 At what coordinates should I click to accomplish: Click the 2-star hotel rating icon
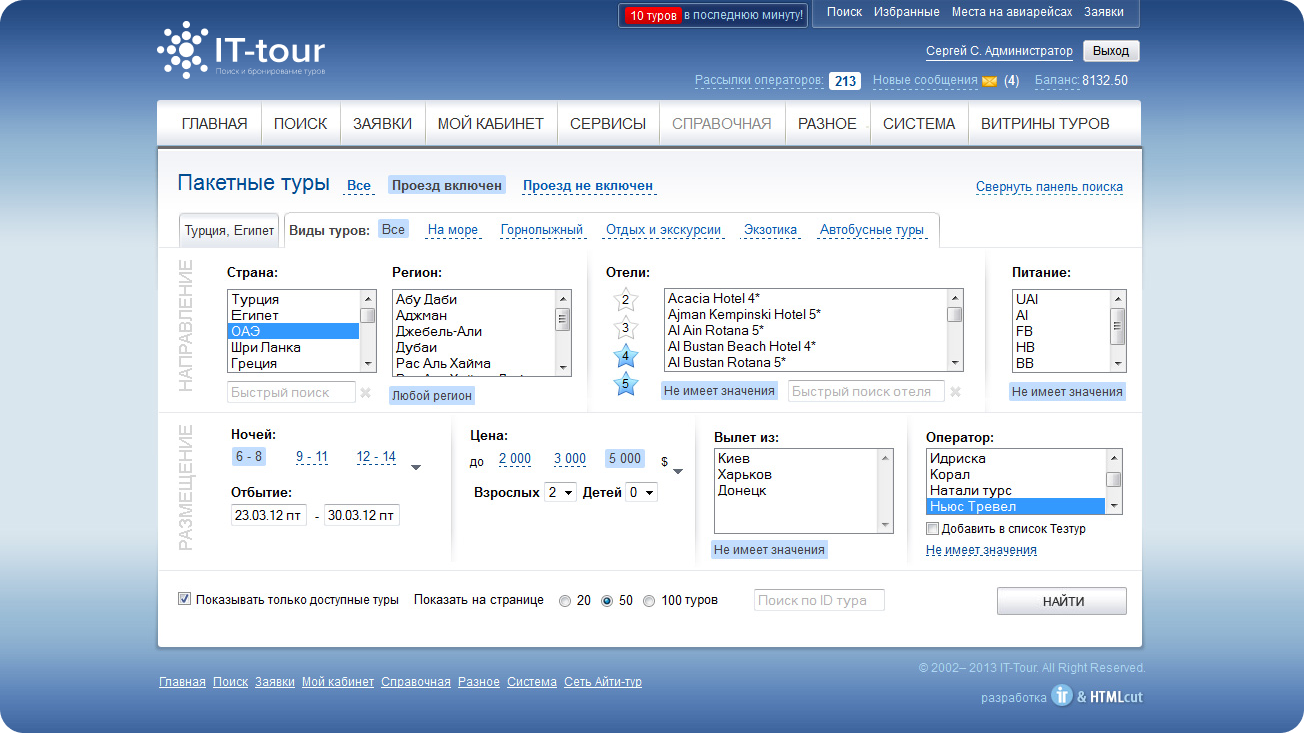click(x=626, y=299)
